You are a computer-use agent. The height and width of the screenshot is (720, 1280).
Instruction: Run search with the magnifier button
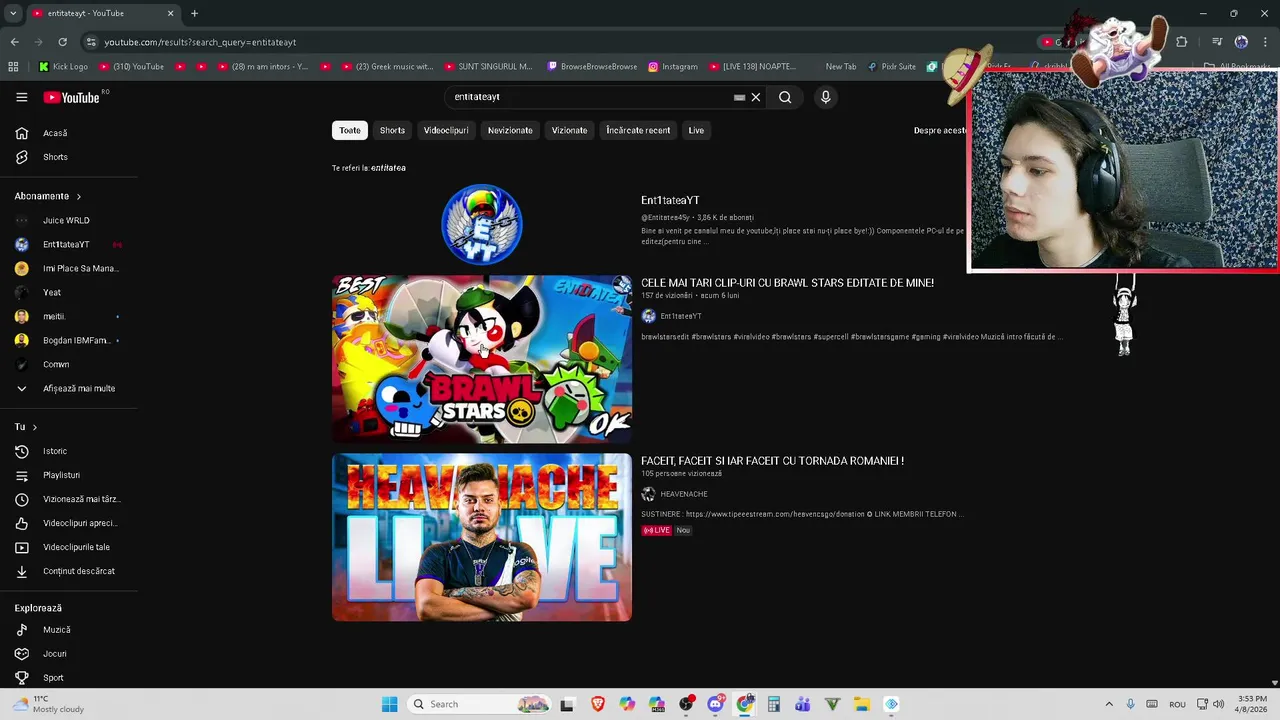pos(785,97)
